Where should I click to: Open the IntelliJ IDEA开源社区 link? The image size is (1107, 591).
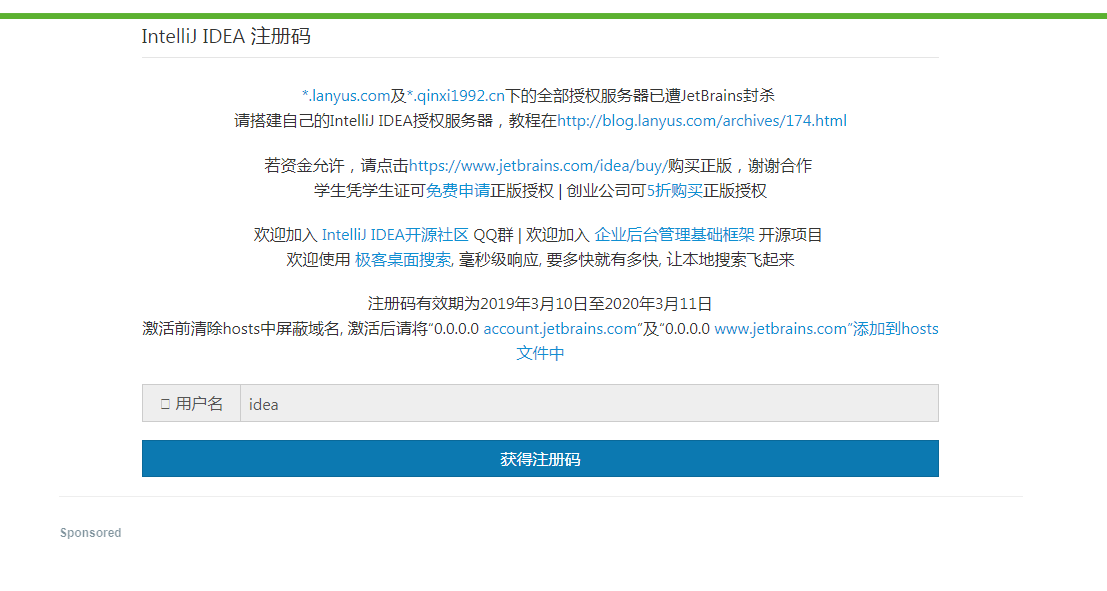[395, 235]
